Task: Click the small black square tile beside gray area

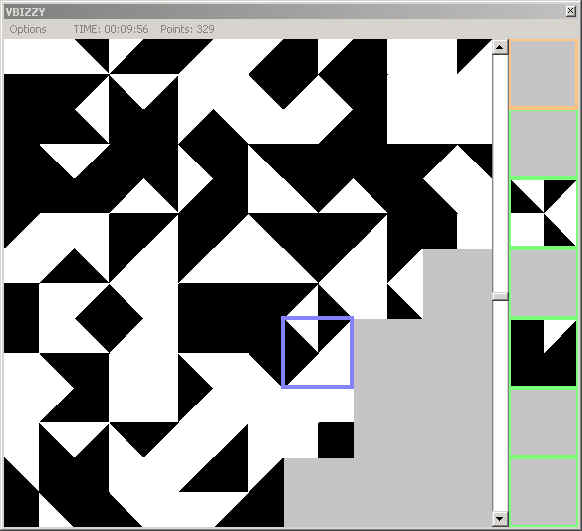Action: click(336, 440)
